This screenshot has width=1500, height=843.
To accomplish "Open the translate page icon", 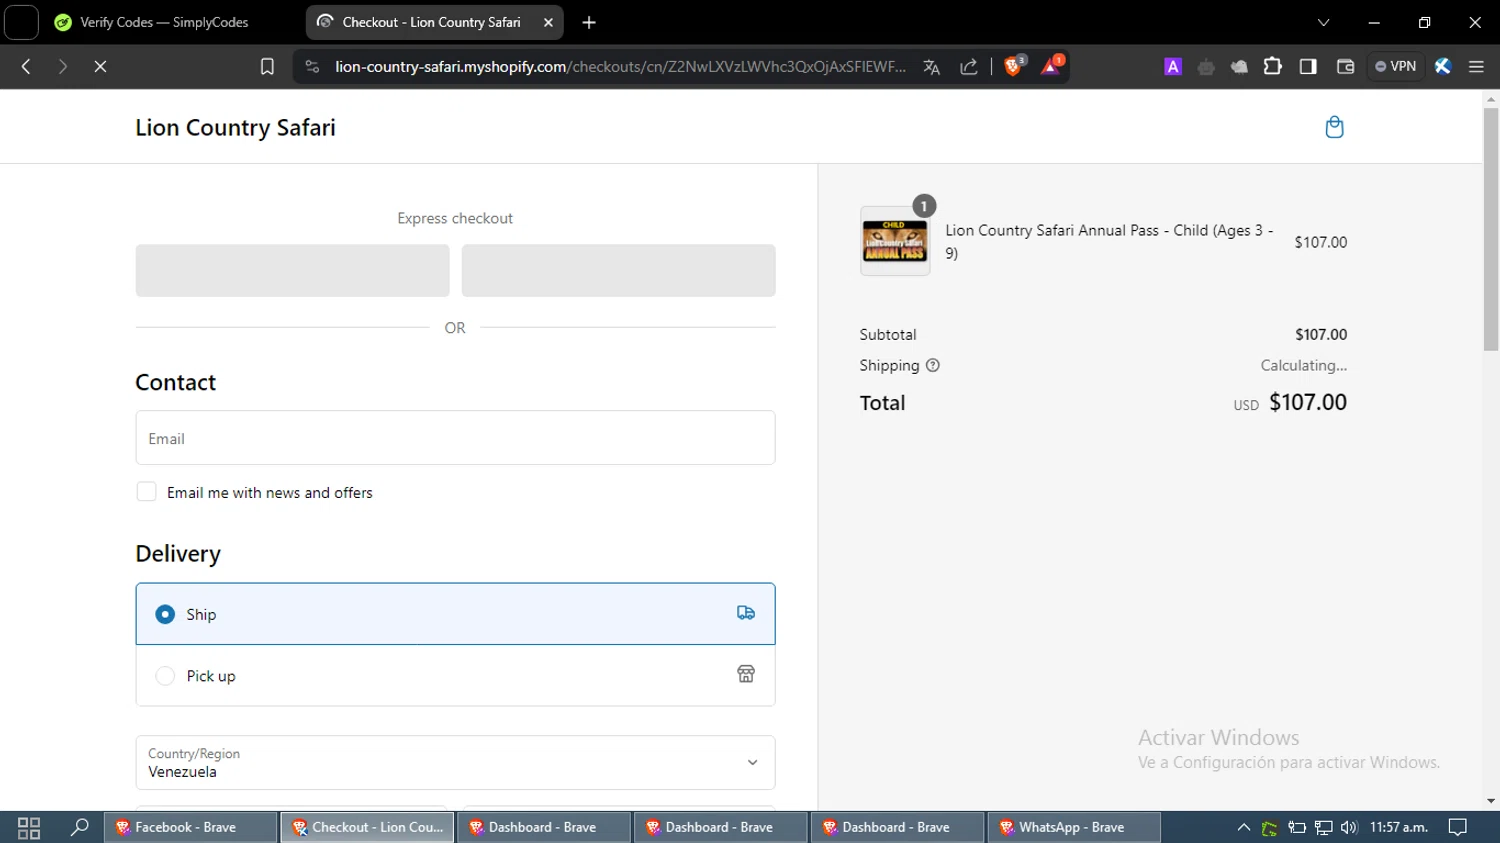I will (x=932, y=67).
